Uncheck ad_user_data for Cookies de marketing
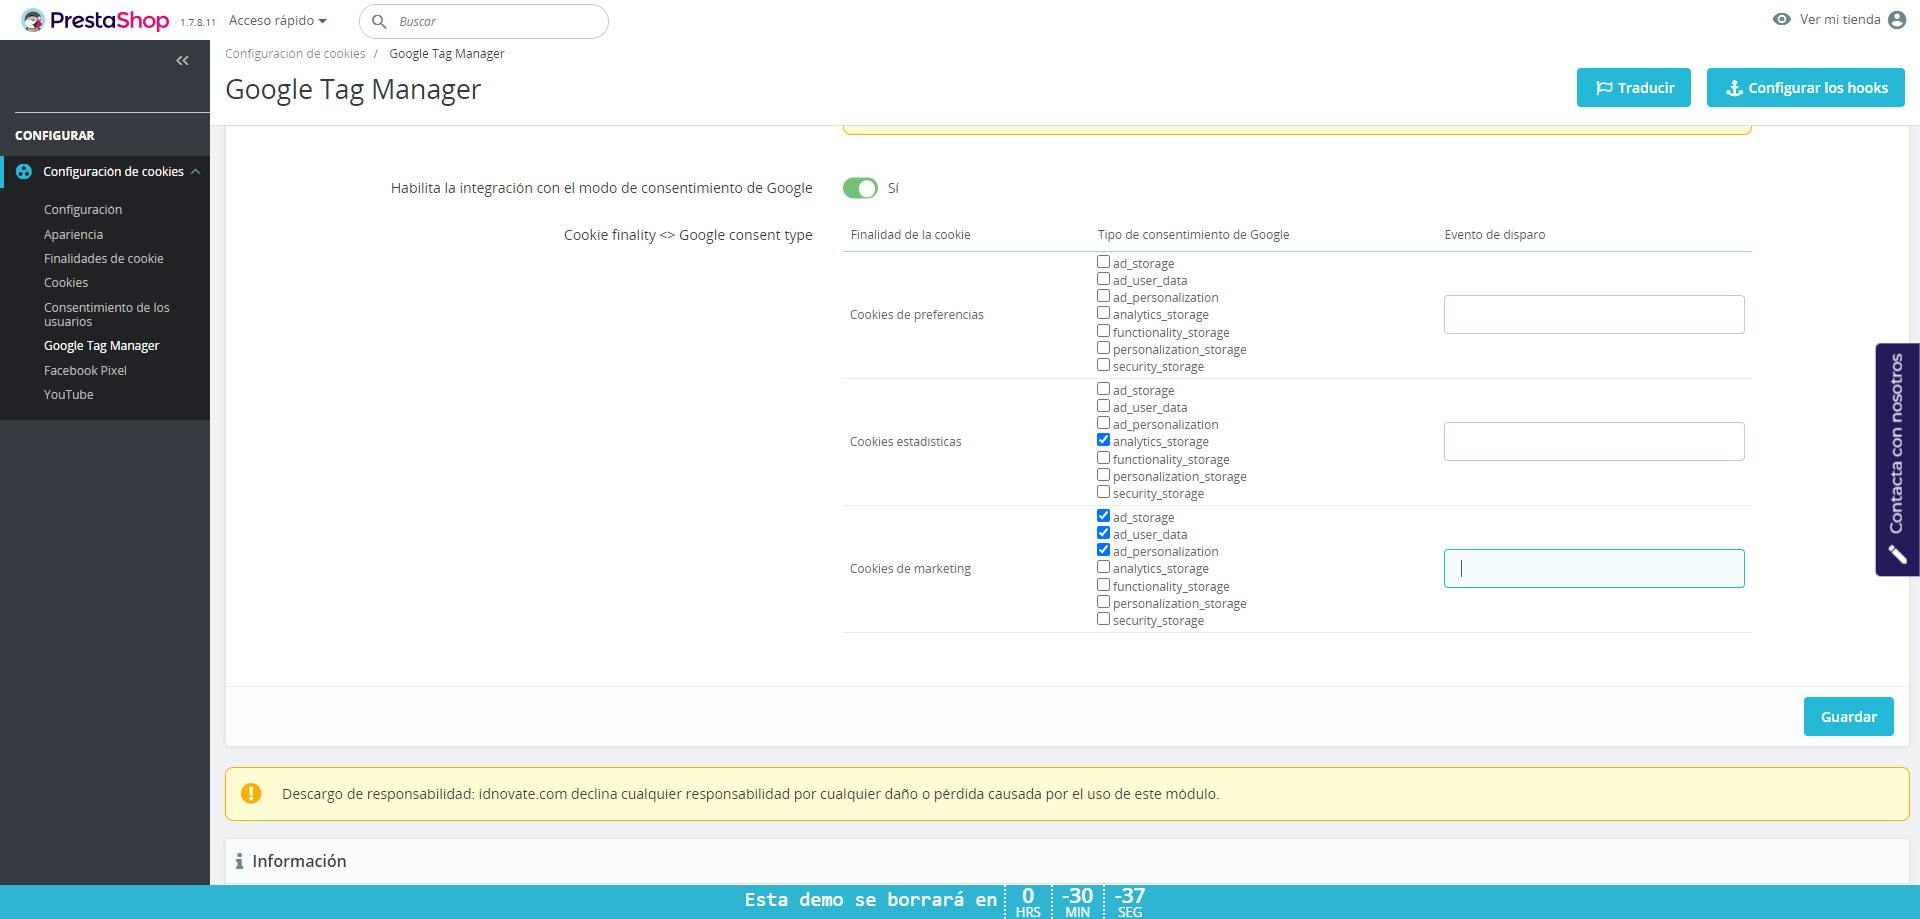The width and height of the screenshot is (1920, 919). coord(1103,533)
